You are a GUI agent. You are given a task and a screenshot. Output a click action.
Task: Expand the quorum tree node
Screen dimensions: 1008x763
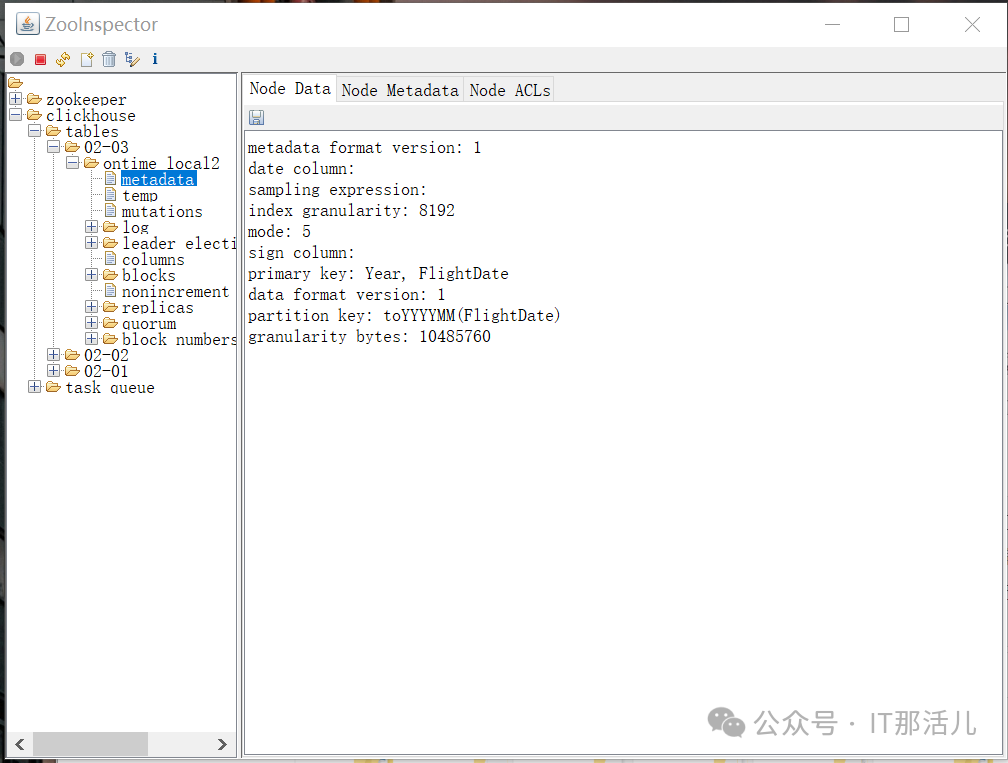[x=91, y=323]
